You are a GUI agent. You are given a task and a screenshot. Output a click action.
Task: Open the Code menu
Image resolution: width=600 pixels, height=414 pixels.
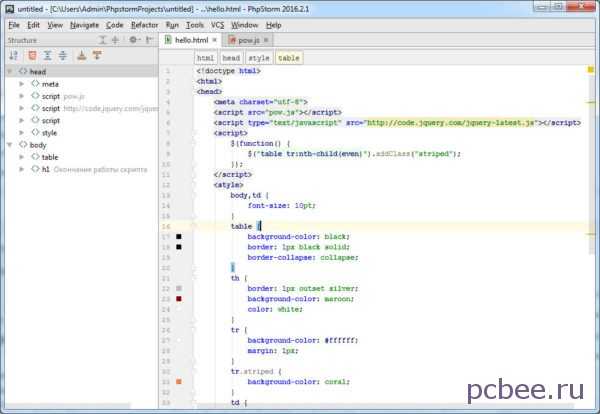pos(115,25)
